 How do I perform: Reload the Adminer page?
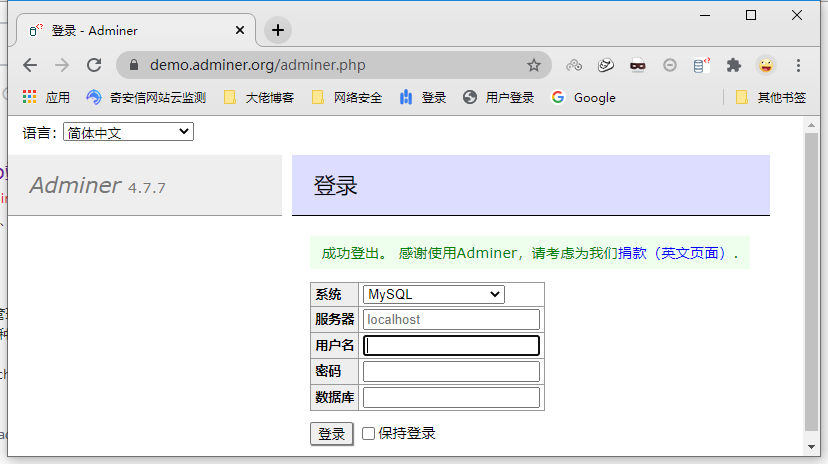[94, 65]
